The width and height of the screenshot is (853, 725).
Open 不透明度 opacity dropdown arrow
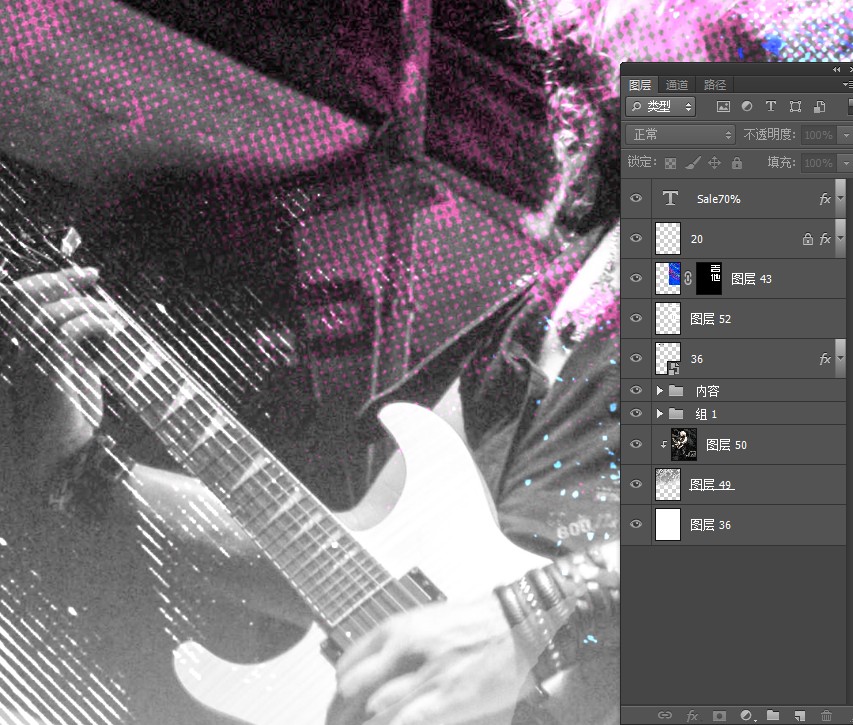(x=846, y=135)
